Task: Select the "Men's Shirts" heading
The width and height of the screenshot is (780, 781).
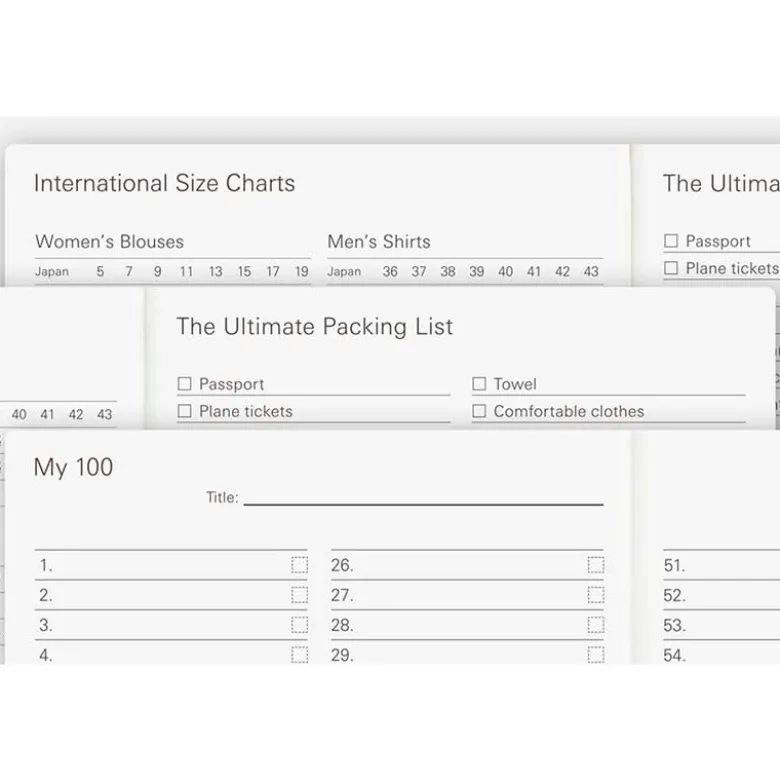Action: 379,242
